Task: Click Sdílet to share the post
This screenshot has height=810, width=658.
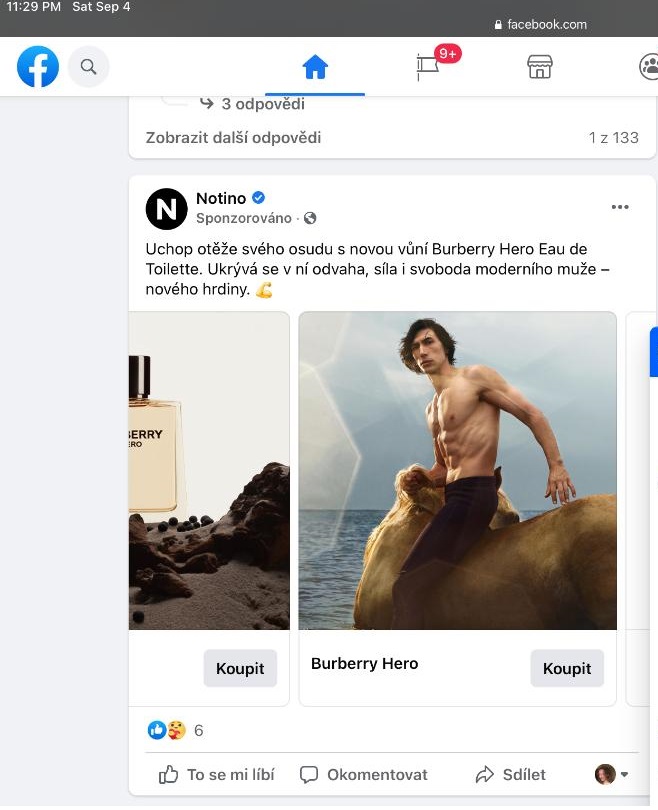Action: tap(511, 774)
